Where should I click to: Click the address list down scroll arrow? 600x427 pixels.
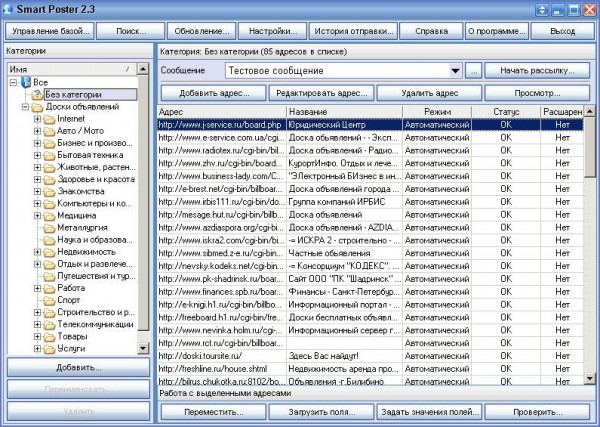tap(590, 378)
